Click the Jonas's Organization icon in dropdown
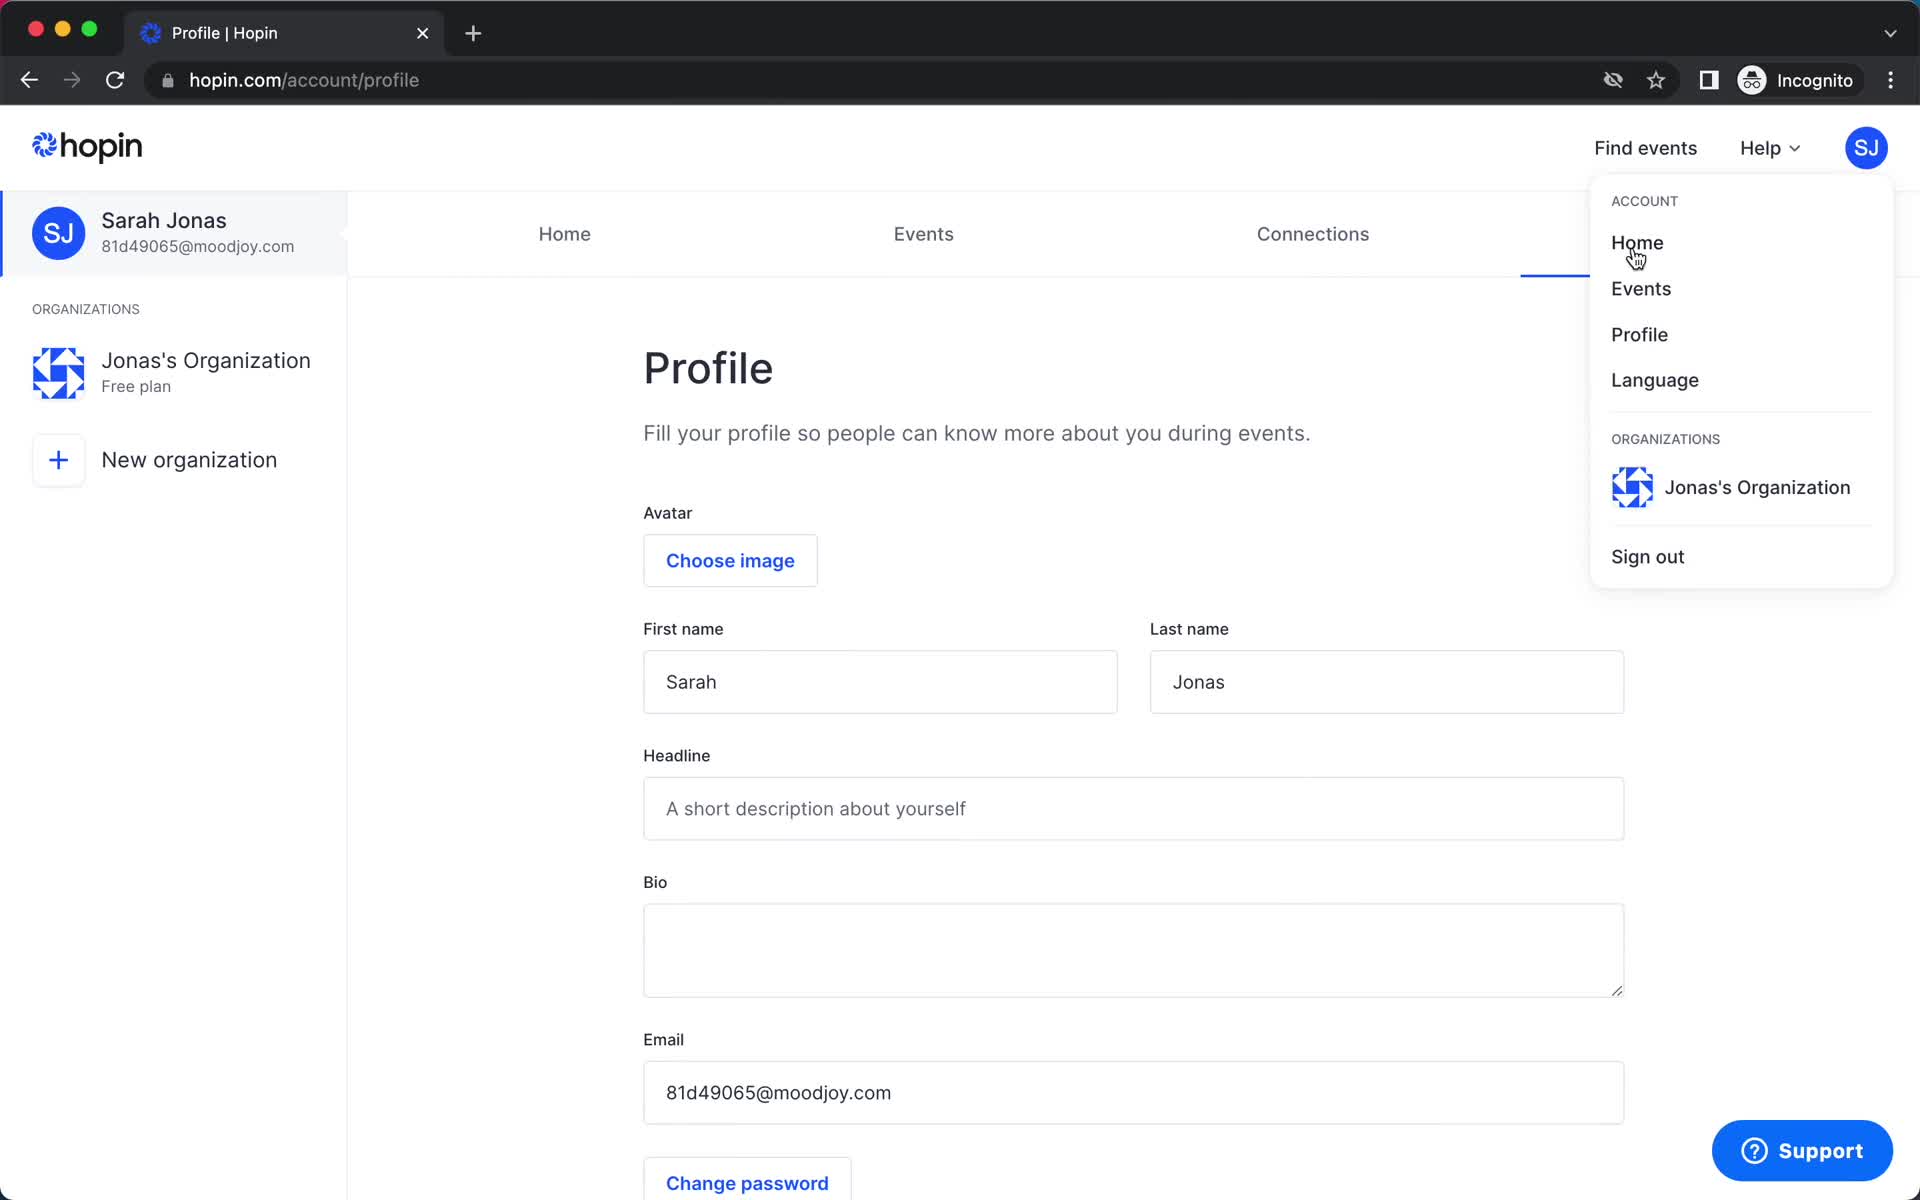This screenshot has height=1200, width=1920. [x=1632, y=487]
